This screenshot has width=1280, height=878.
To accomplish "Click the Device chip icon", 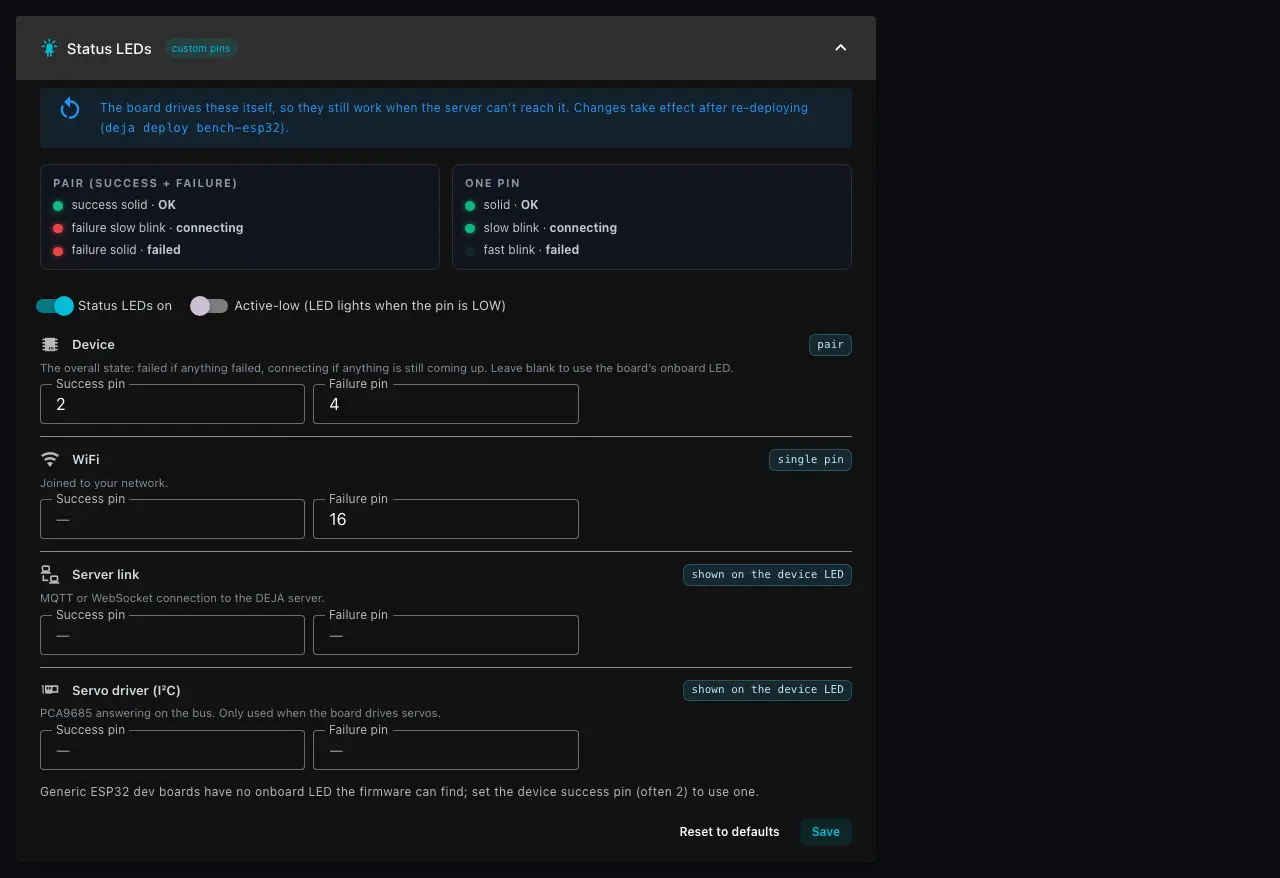I will point(50,345).
